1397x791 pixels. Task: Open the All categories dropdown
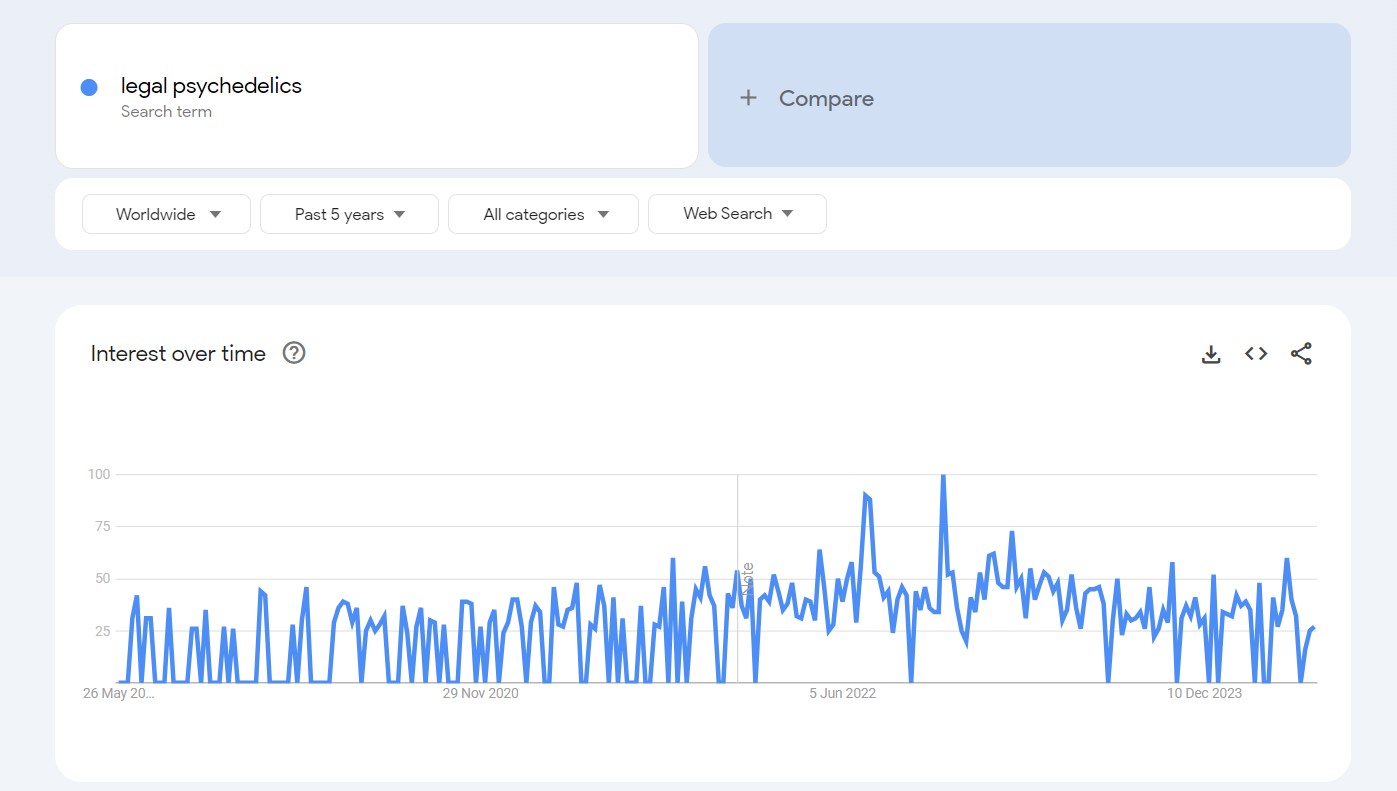tap(543, 214)
